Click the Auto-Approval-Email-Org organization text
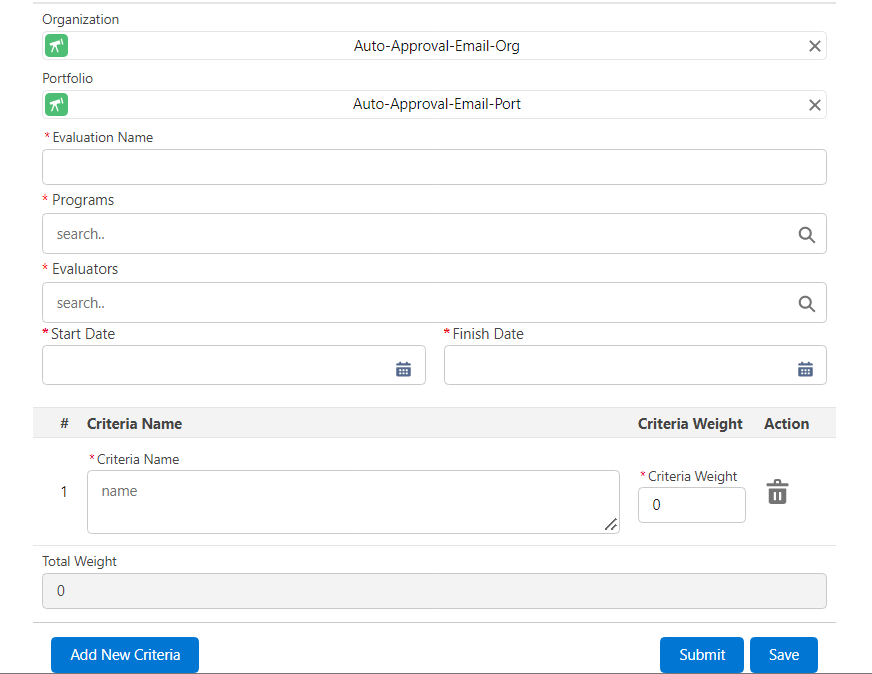This screenshot has height=674, width=872. (437, 46)
